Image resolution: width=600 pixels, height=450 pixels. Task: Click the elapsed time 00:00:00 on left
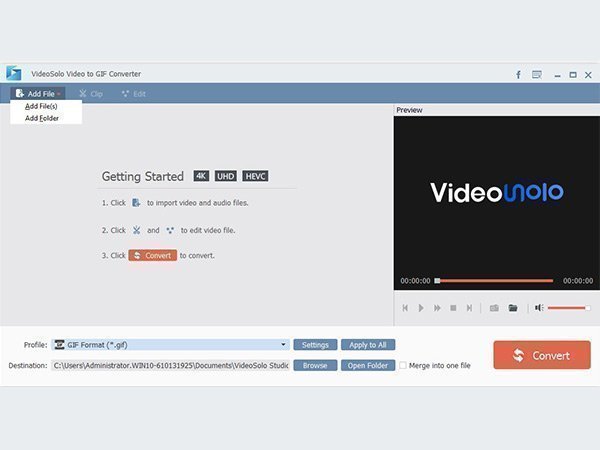(x=415, y=281)
